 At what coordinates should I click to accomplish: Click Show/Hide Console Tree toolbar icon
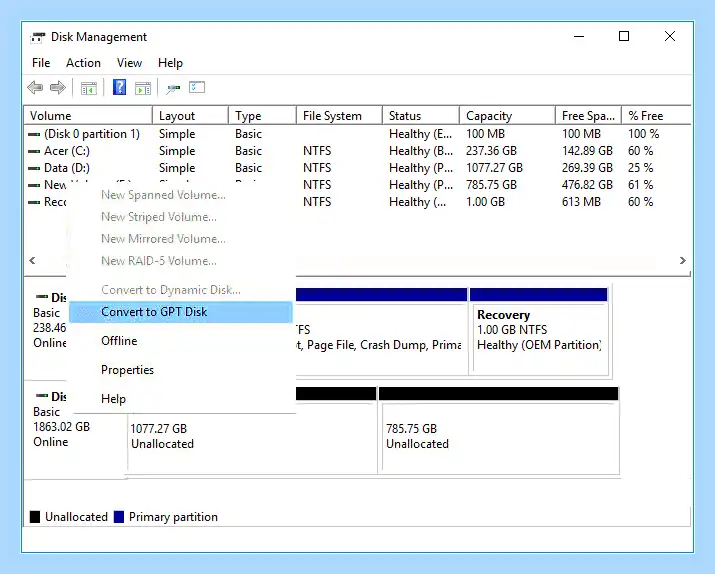click(x=88, y=88)
